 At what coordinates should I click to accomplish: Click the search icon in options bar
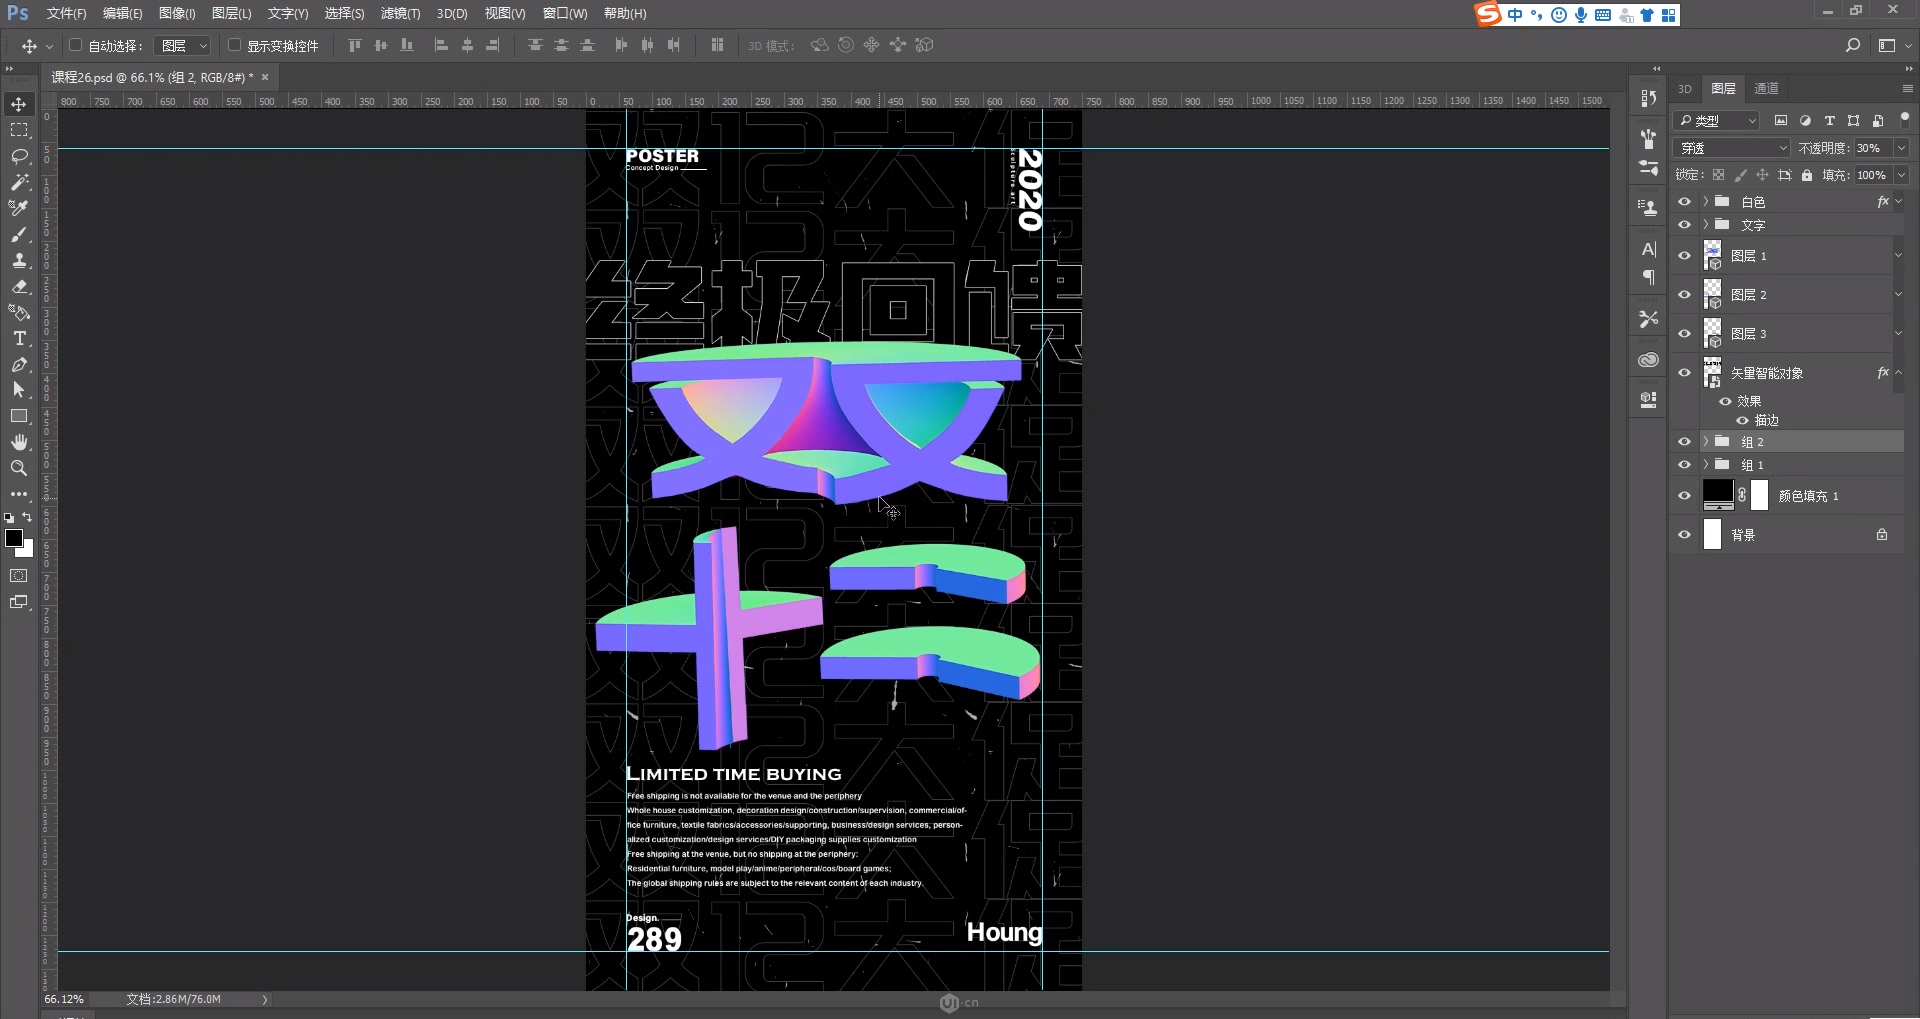pos(1852,45)
